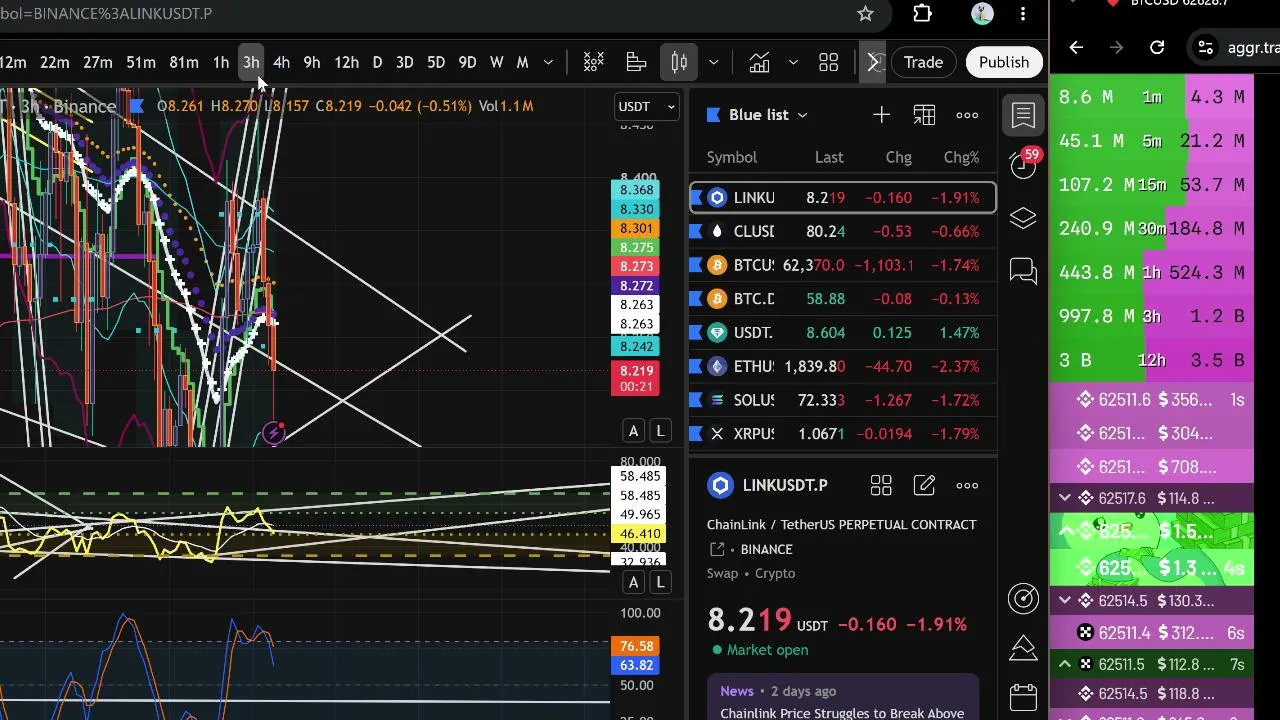The image size is (1280, 720).
Task: Toggle auto-scale A on RSI pane
Action: point(633,582)
